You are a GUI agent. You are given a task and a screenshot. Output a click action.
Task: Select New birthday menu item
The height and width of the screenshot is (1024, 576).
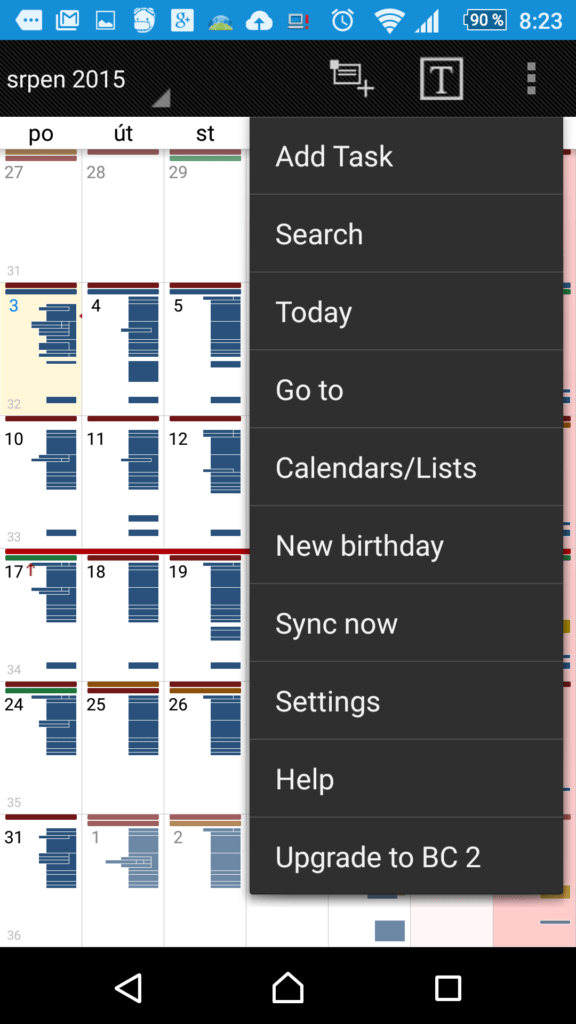pos(406,545)
